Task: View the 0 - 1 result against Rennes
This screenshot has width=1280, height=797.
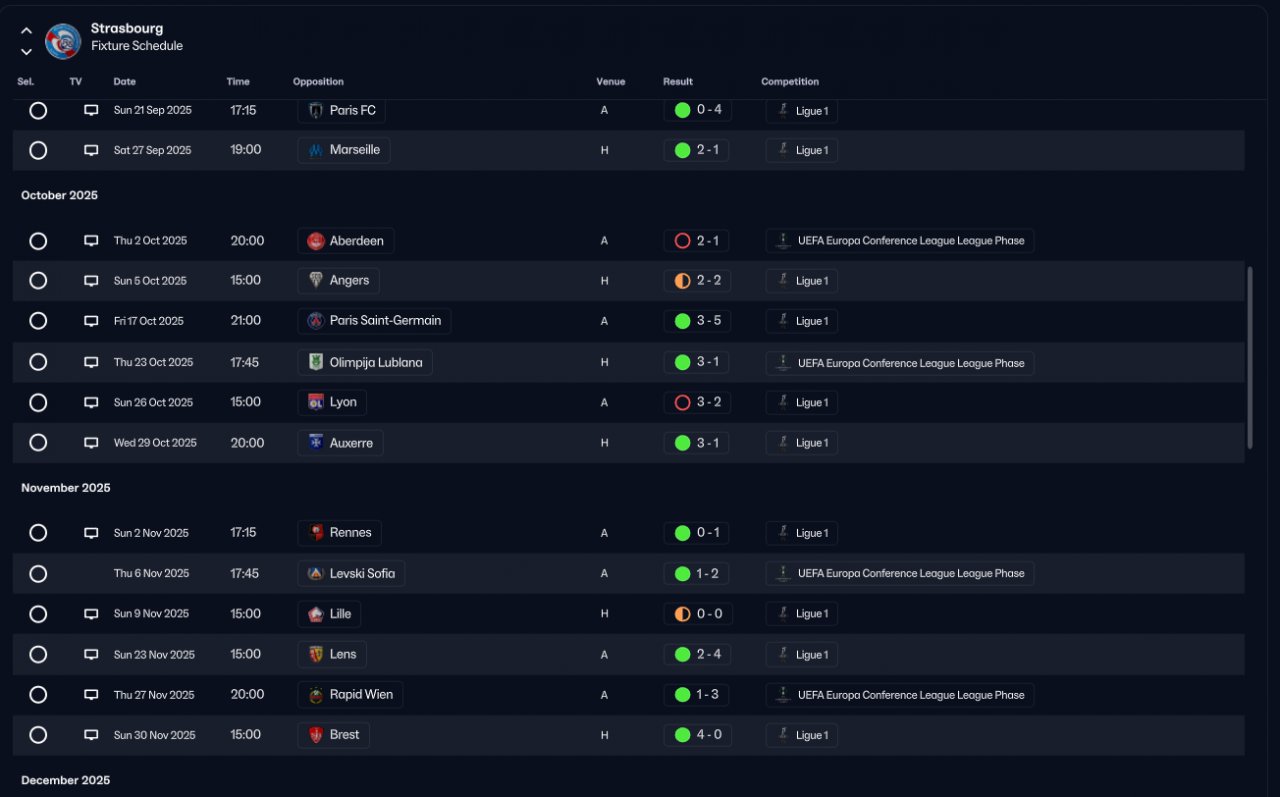Action: coord(697,533)
